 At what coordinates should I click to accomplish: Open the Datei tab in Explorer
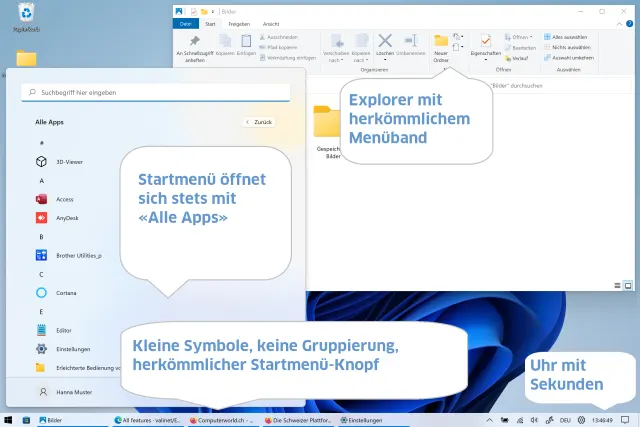[186, 24]
